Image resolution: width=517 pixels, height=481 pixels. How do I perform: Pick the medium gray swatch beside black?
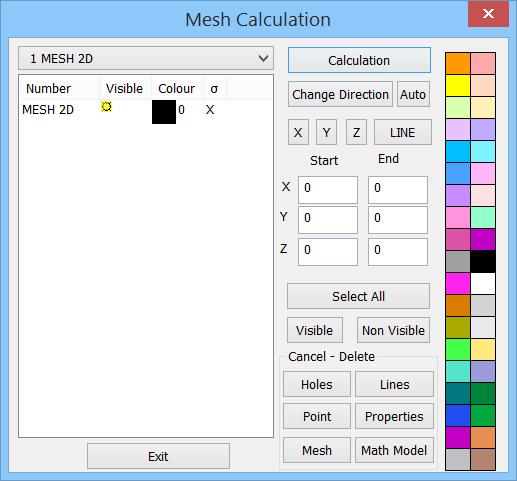click(x=458, y=261)
